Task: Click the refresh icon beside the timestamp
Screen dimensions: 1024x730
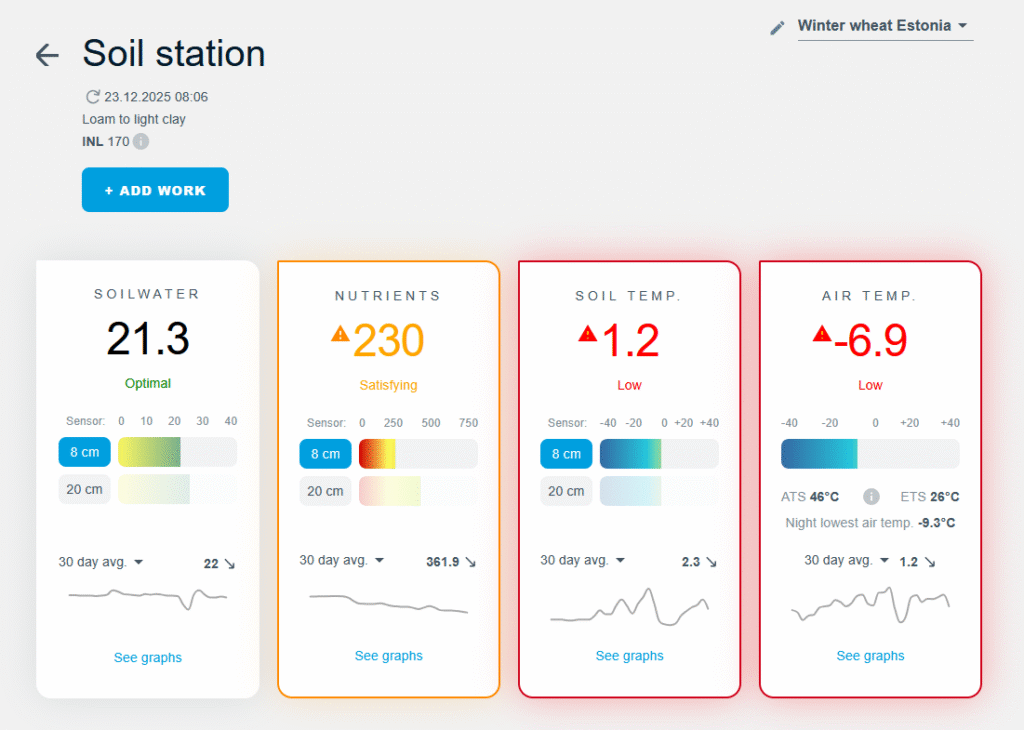Action: pos(92,97)
